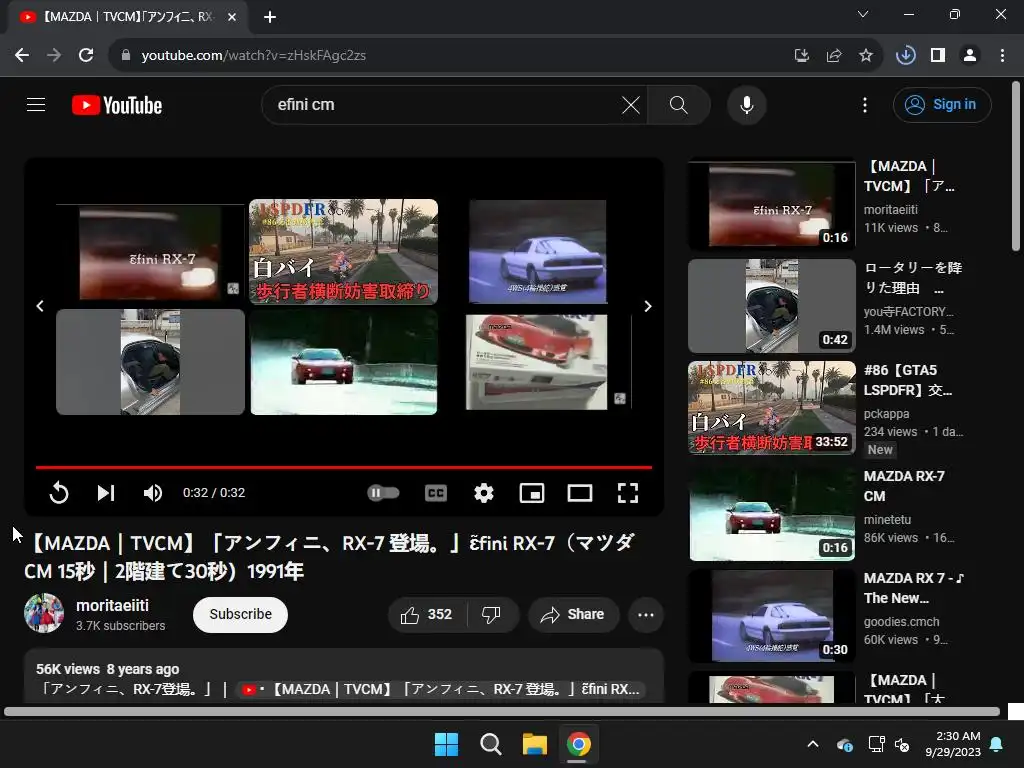
Task: Open Chrome downloads icon
Action: [906, 56]
